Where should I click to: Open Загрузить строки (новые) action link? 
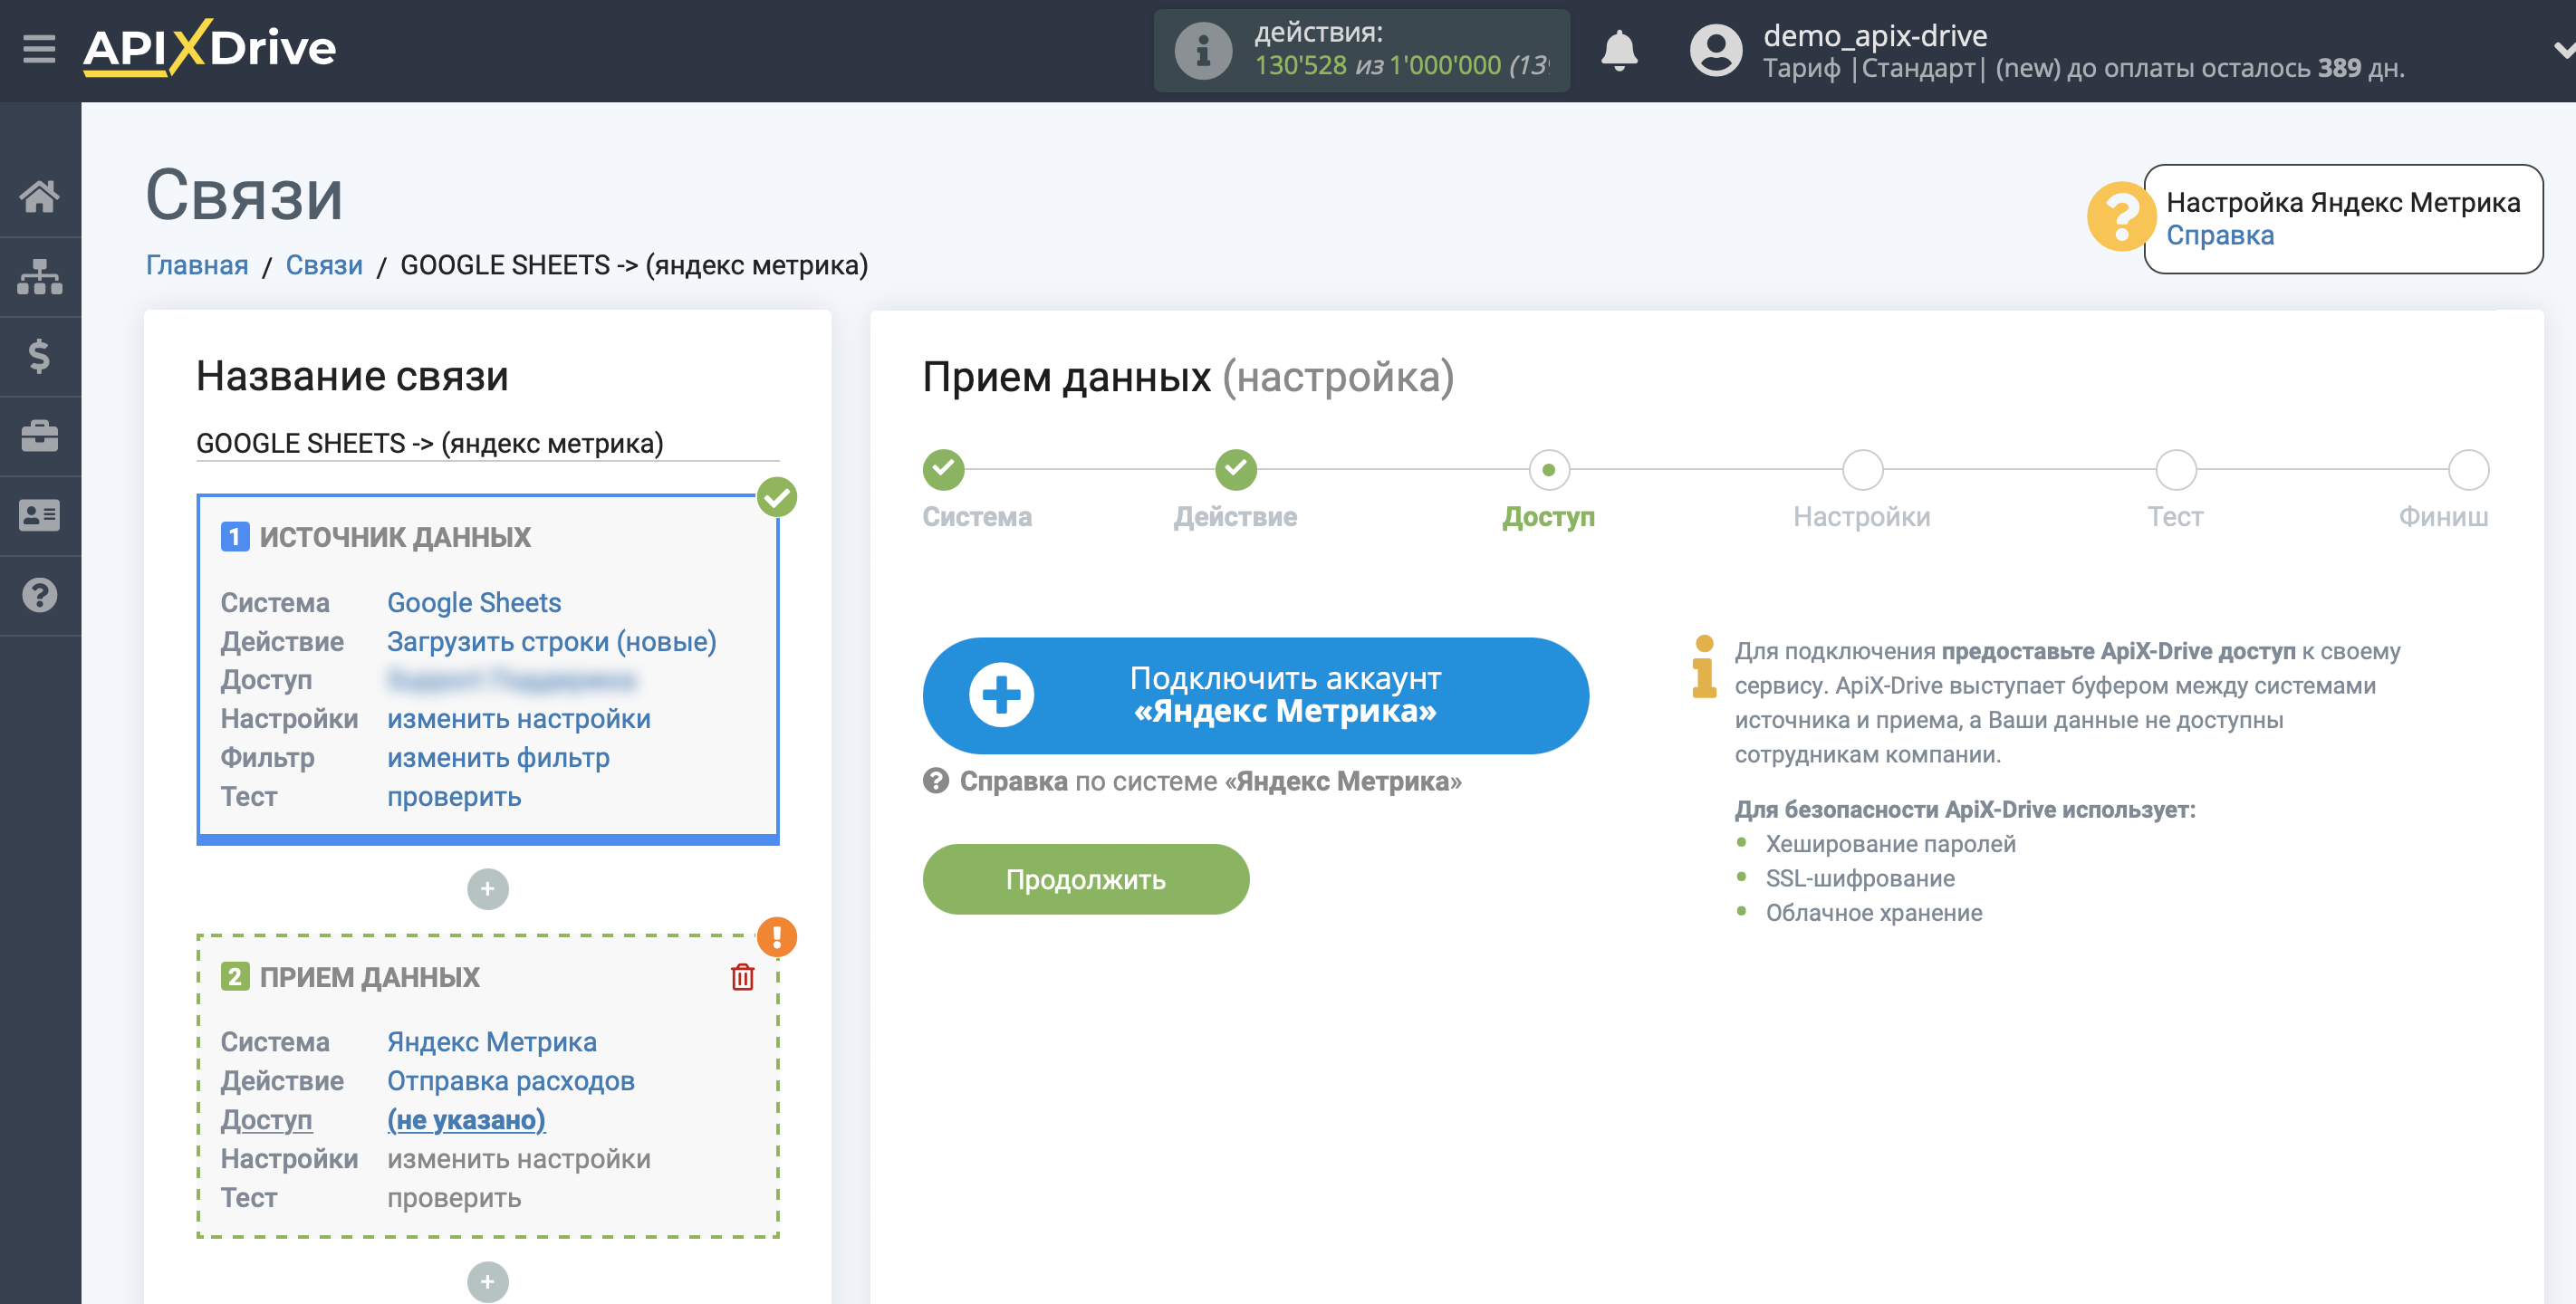pos(552,642)
